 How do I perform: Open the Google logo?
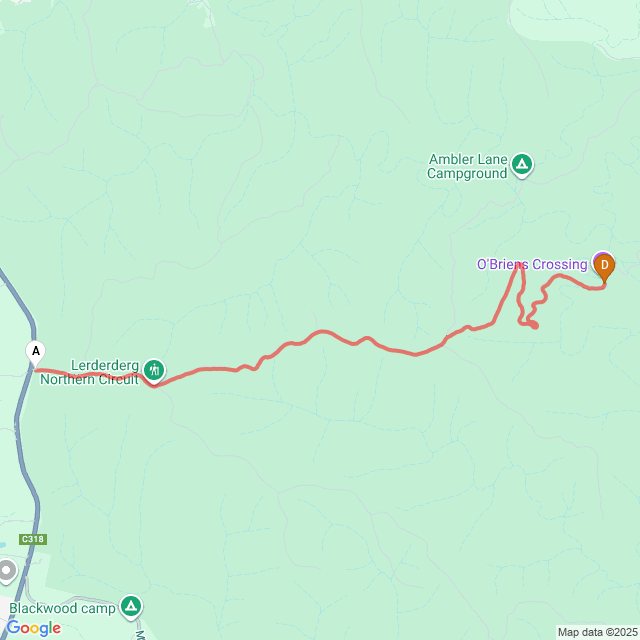click(x=34, y=628)
